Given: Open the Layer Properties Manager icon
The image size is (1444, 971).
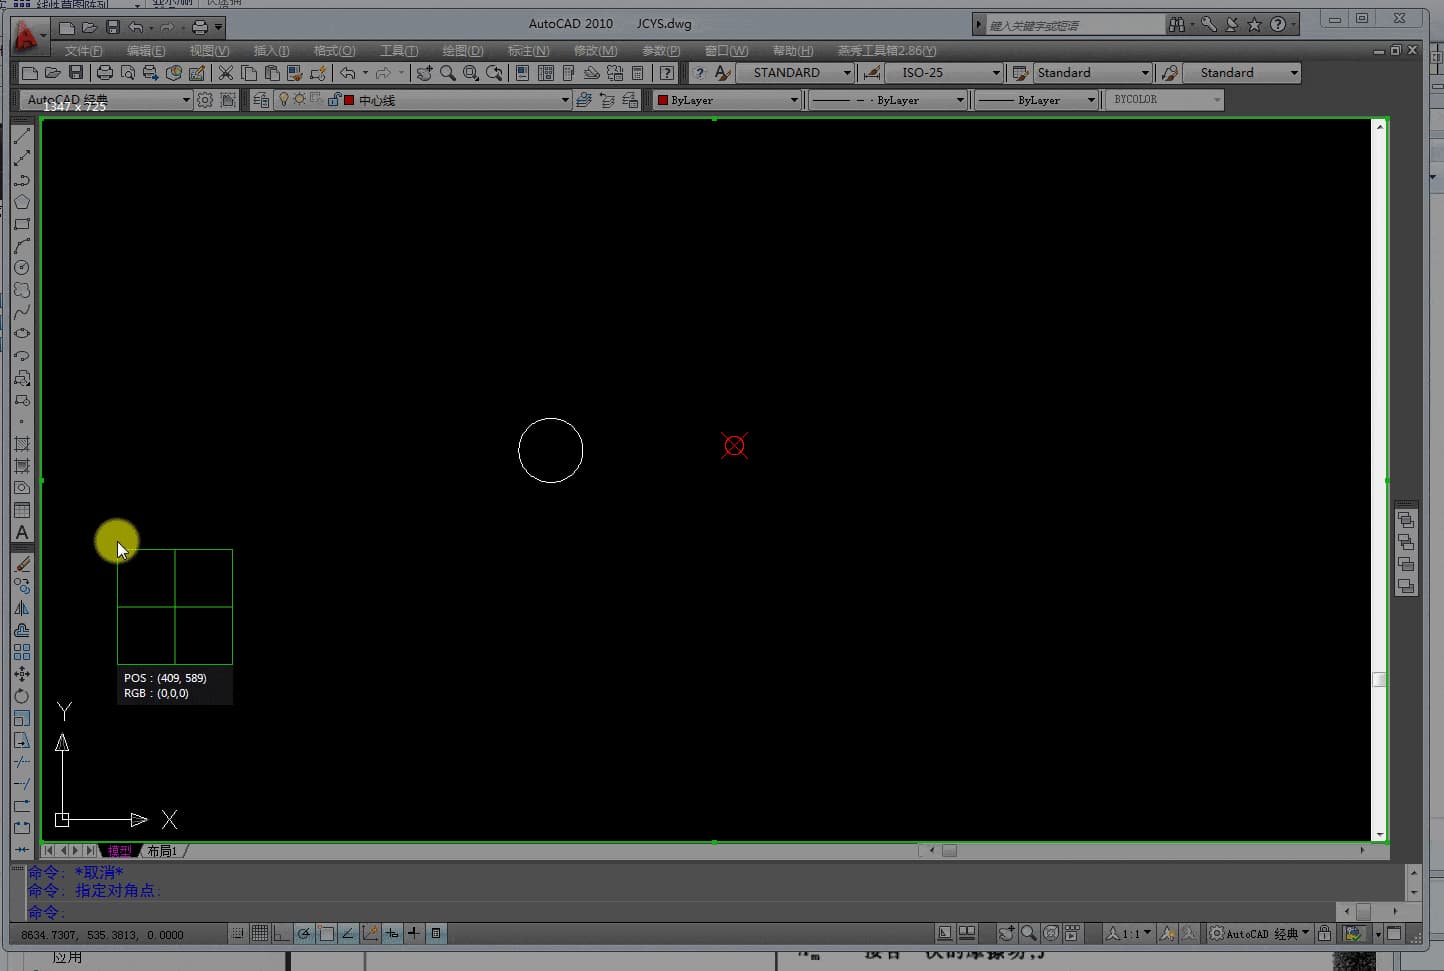Looking at the screenshot, I should [x=261, y=100].
